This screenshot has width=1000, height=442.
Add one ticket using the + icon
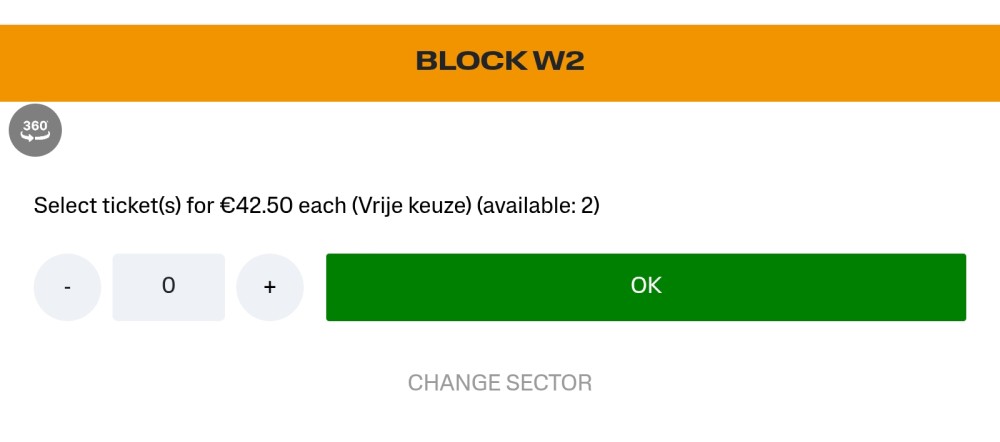tap(270, 287)
